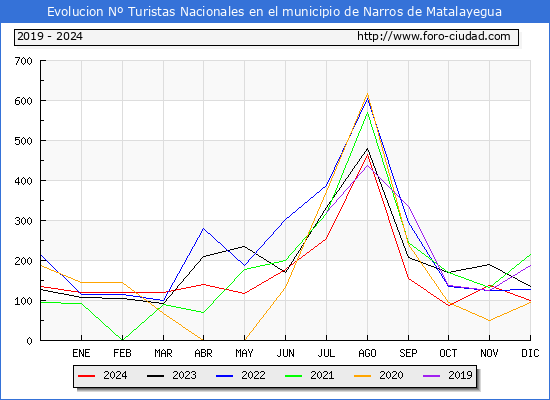The width and height of the screenshot is (550, 400).
Task: Click the black 2023 data point at MAY
Action: pyautogui.click(x=244, y=246)
